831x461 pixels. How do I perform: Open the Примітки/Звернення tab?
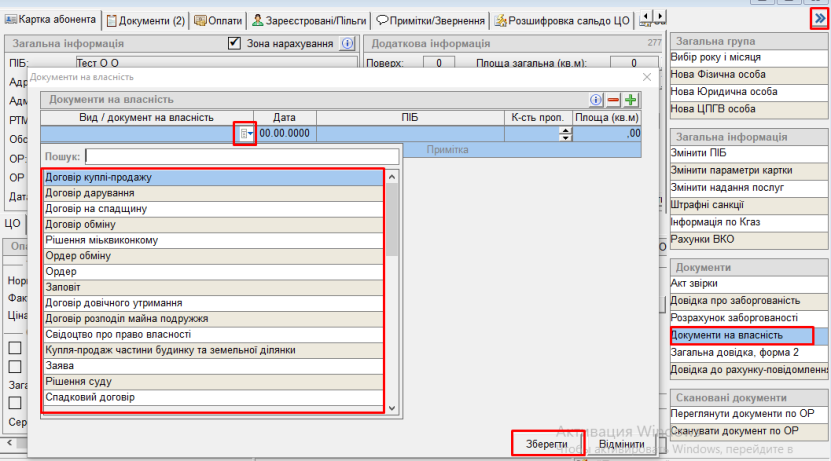[431, 20]
